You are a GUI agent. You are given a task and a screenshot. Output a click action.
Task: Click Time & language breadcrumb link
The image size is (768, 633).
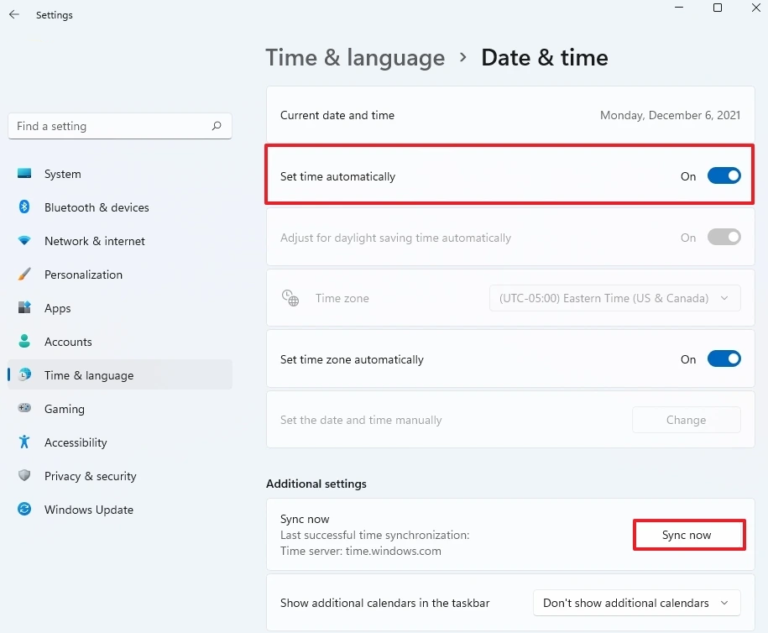click(x=355, y=58)
